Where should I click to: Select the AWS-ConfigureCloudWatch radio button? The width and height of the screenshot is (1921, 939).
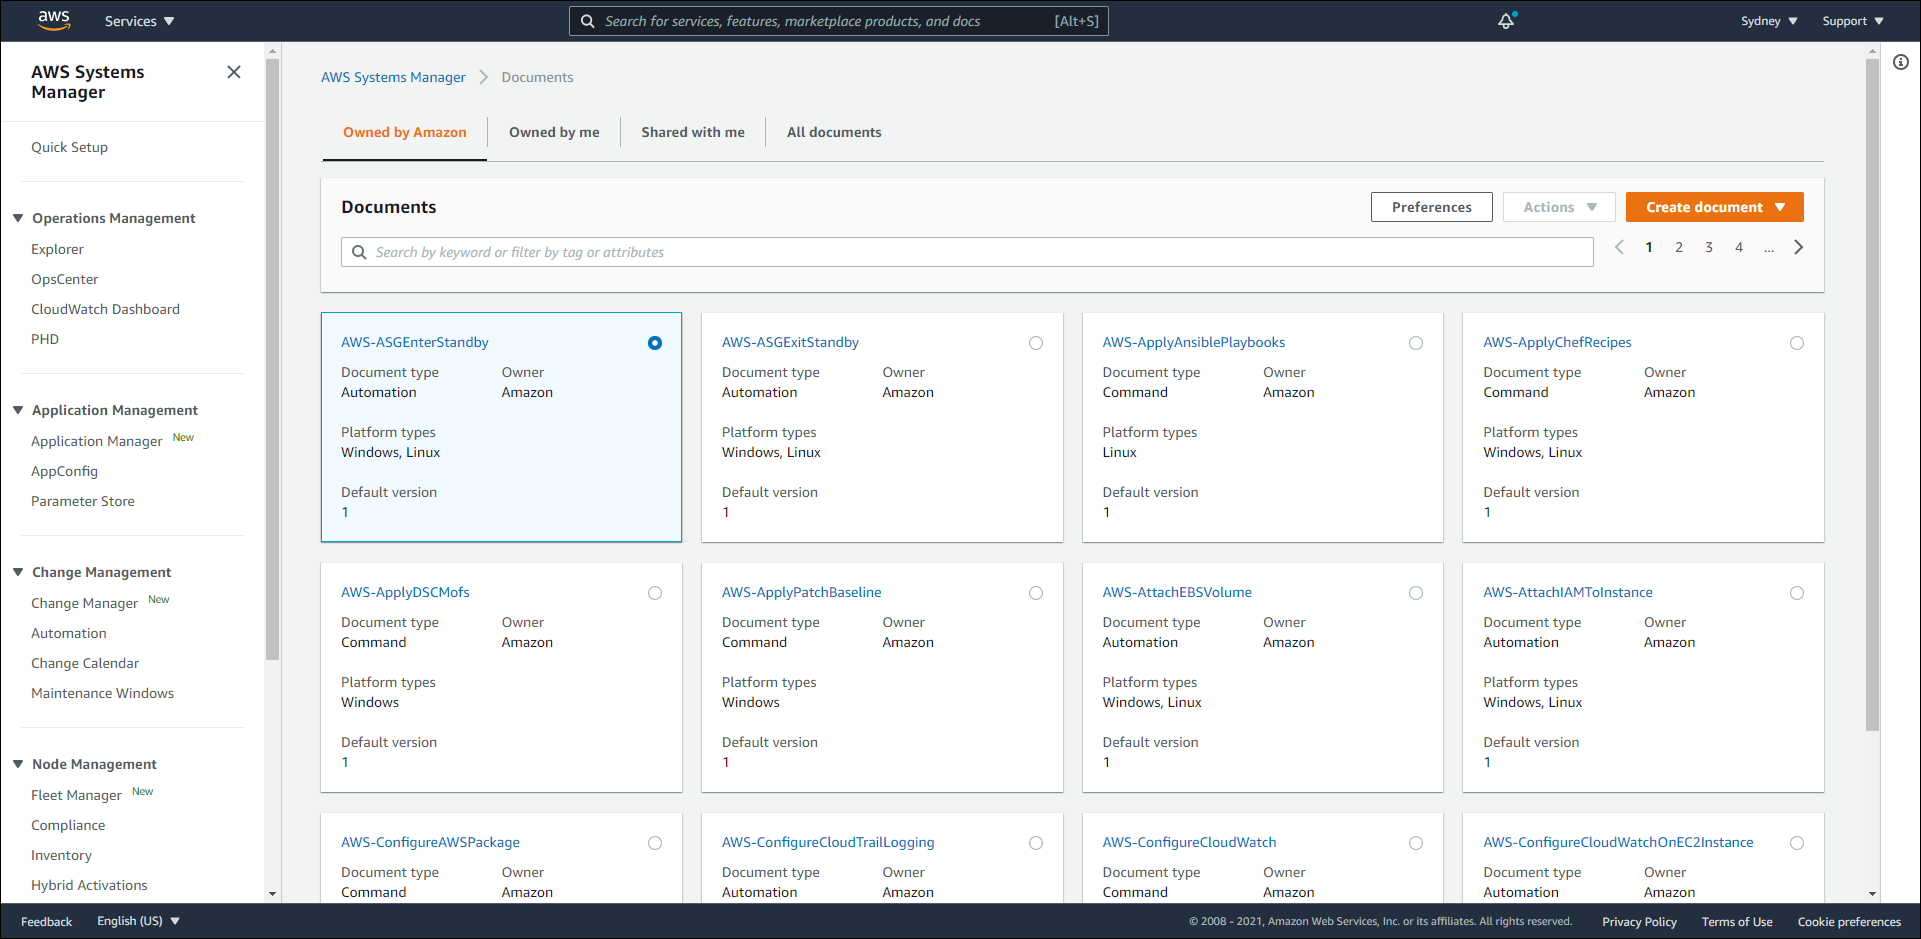pyautogui.click(x=1416, y=843)
